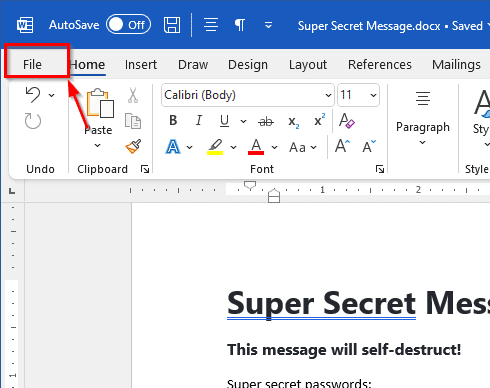Click 'This message will self-destruct!' text
This screenshot has width=490, height=388.
click(344, 350)
